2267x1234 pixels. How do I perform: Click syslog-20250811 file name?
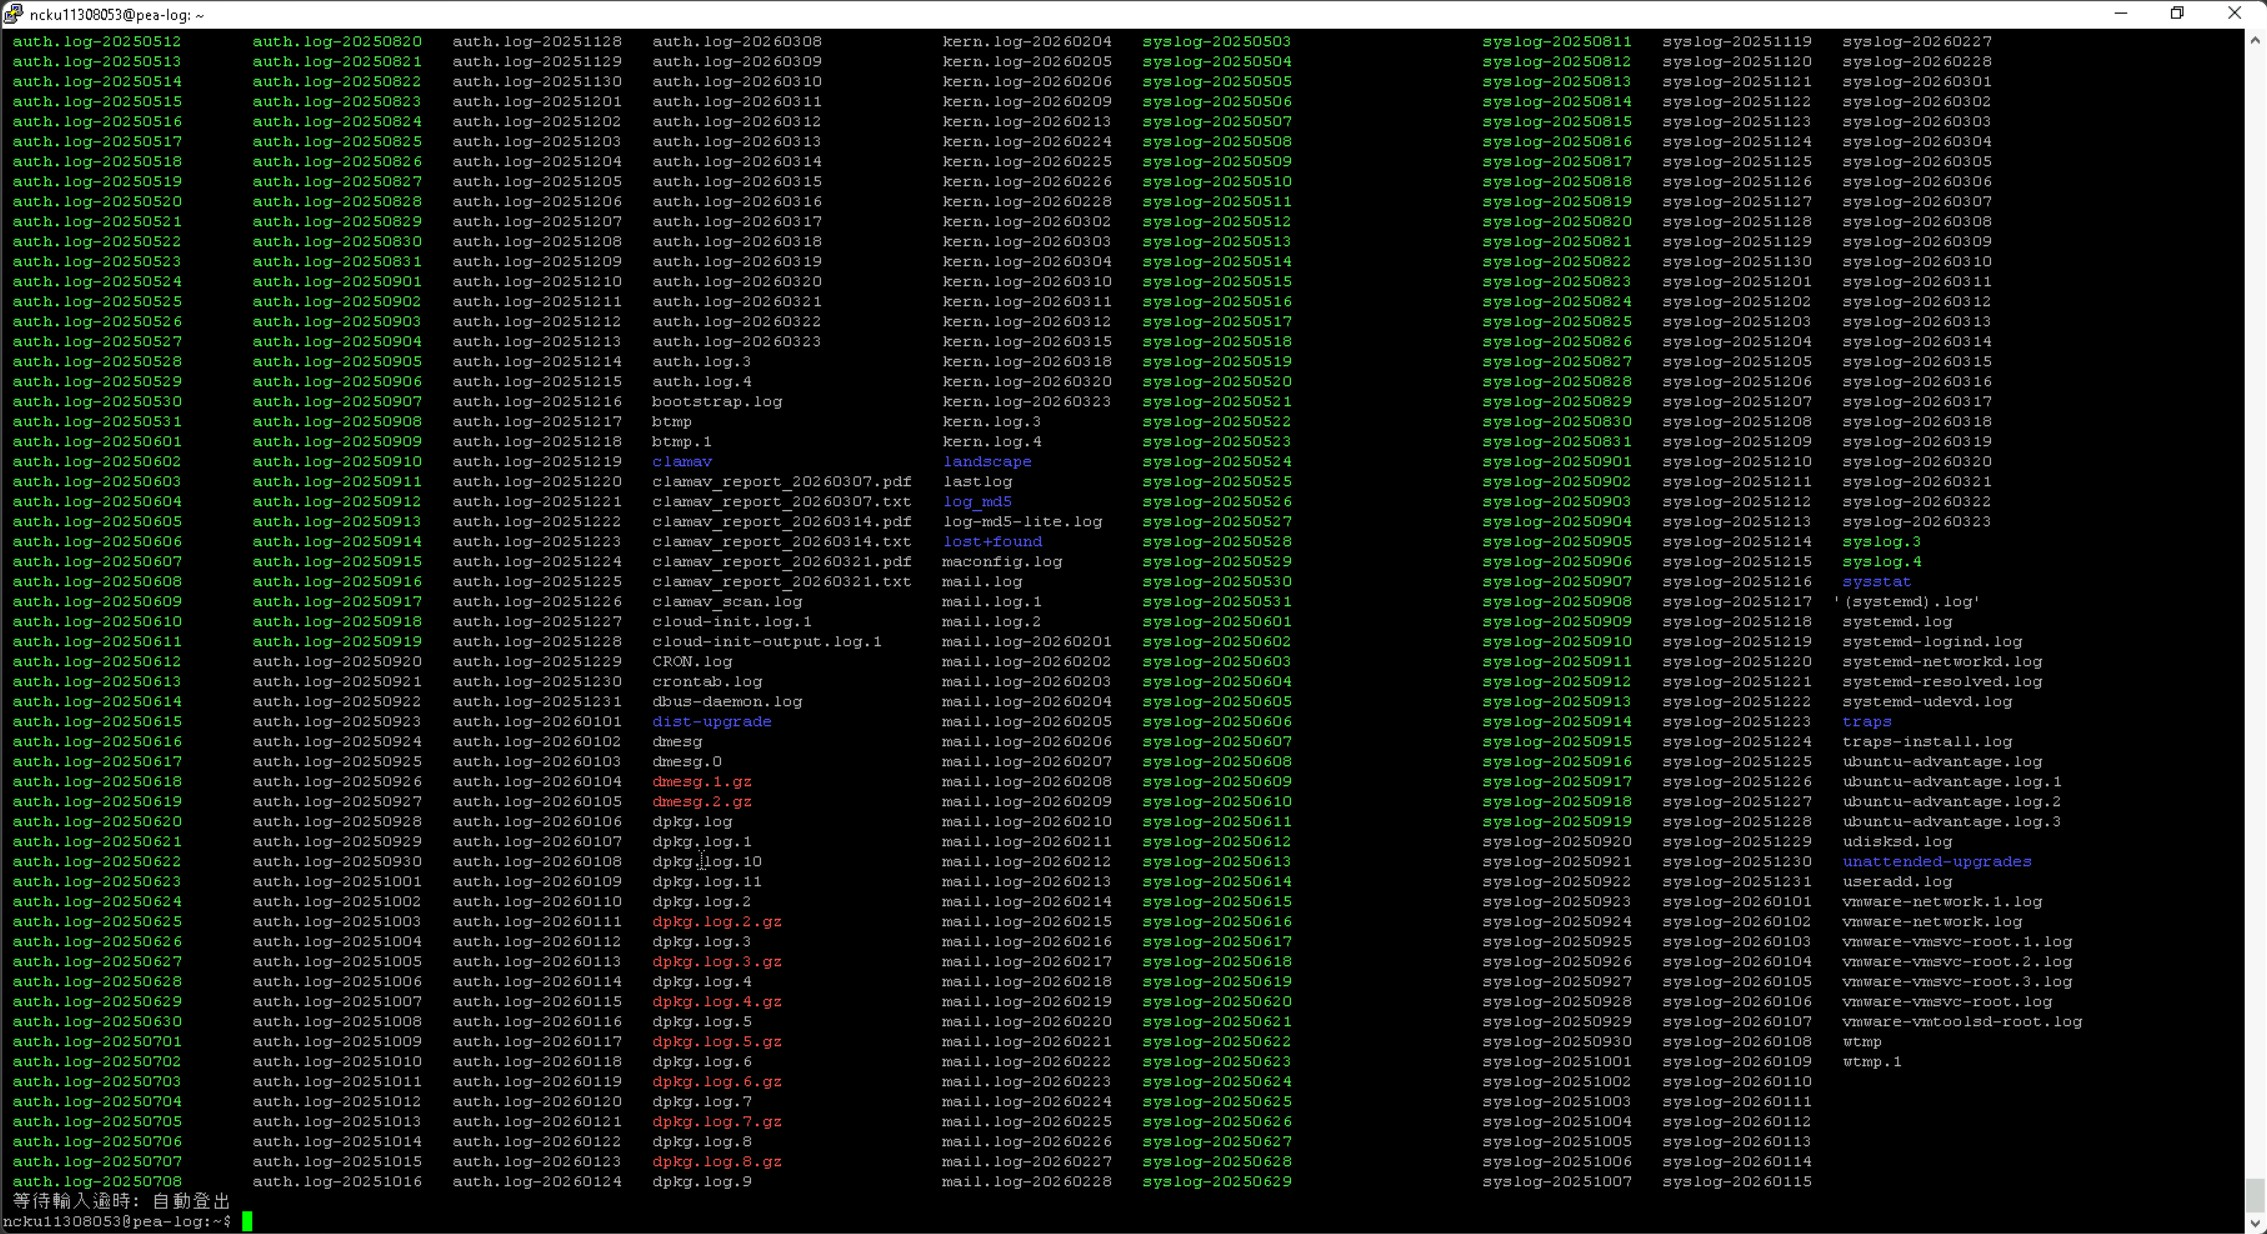point(1557,41)
